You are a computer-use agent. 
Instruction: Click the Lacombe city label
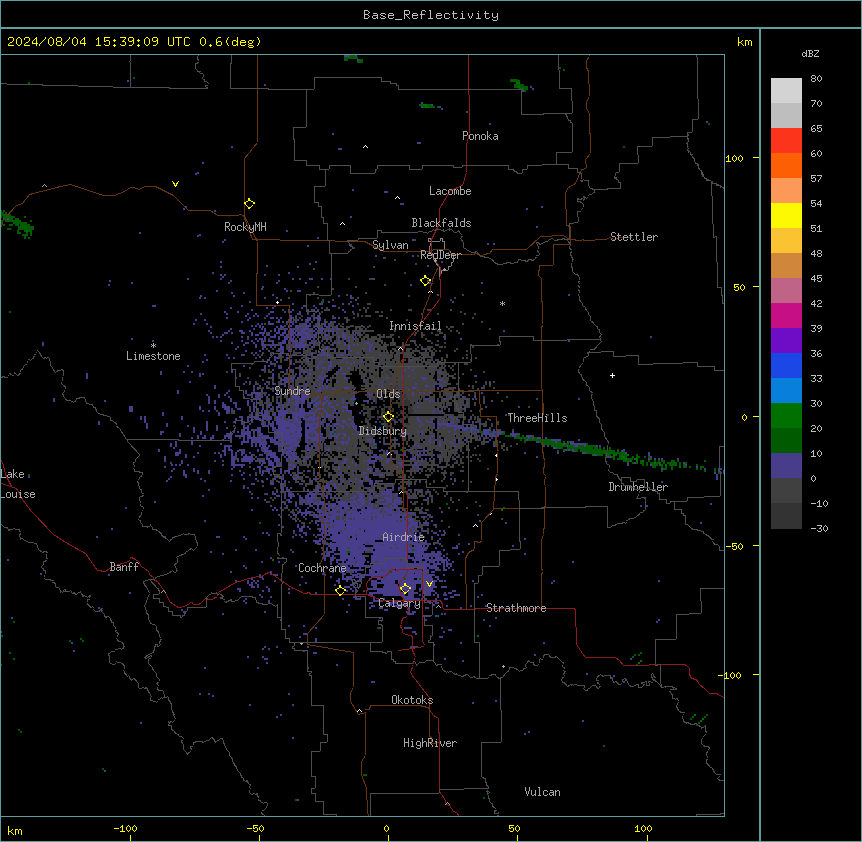450,191
